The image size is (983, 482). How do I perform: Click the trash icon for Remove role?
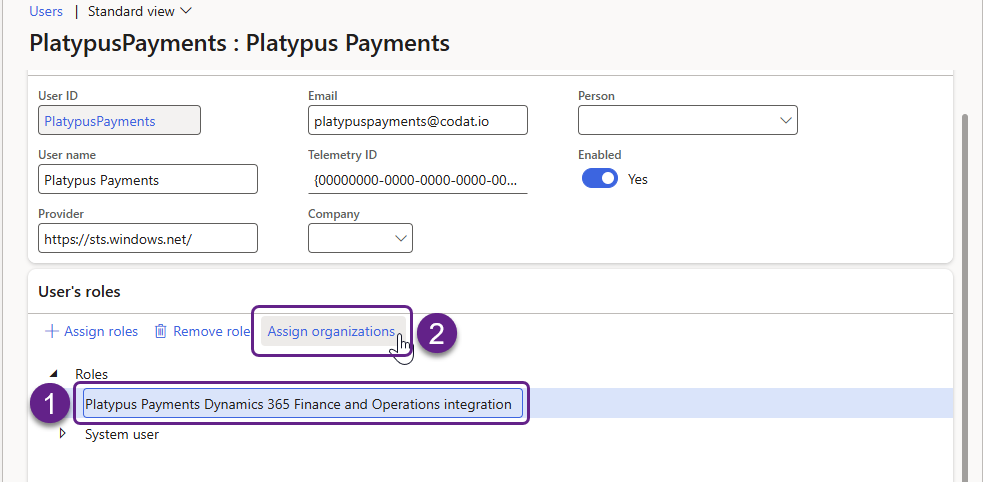click(160, 331)
